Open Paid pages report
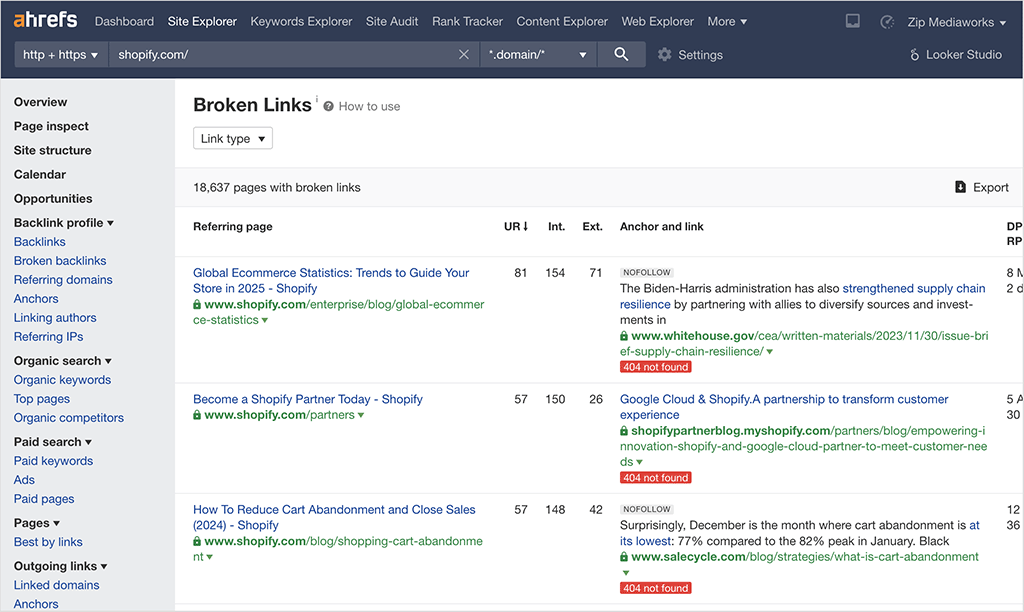 click(44, 498)
